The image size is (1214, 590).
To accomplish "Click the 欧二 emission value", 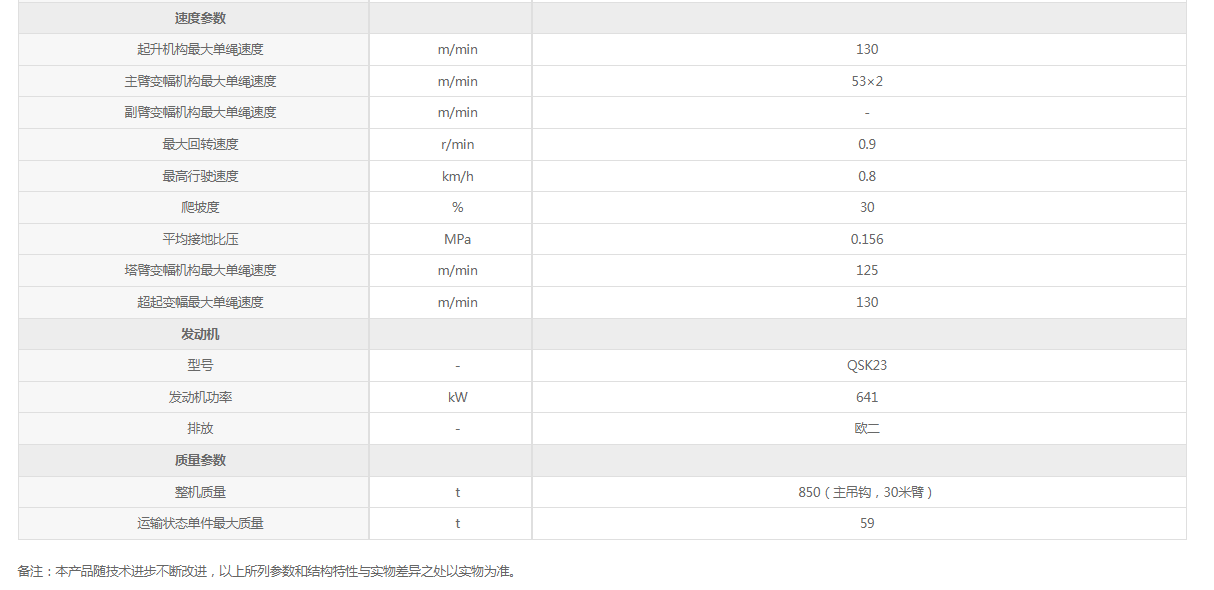I will coord(866,428).
